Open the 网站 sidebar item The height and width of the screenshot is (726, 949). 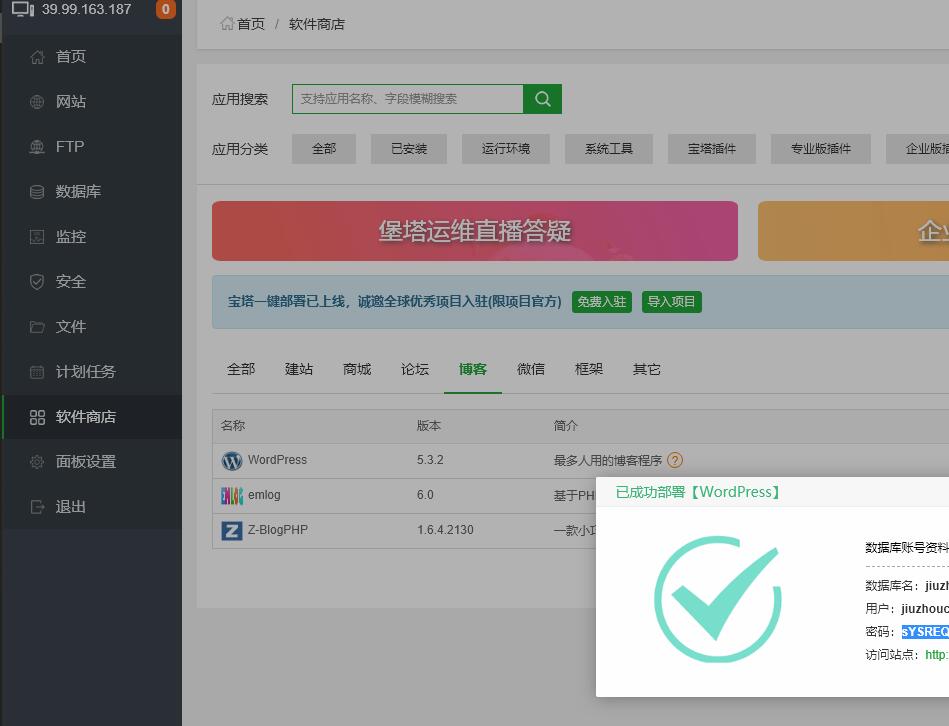92,102
